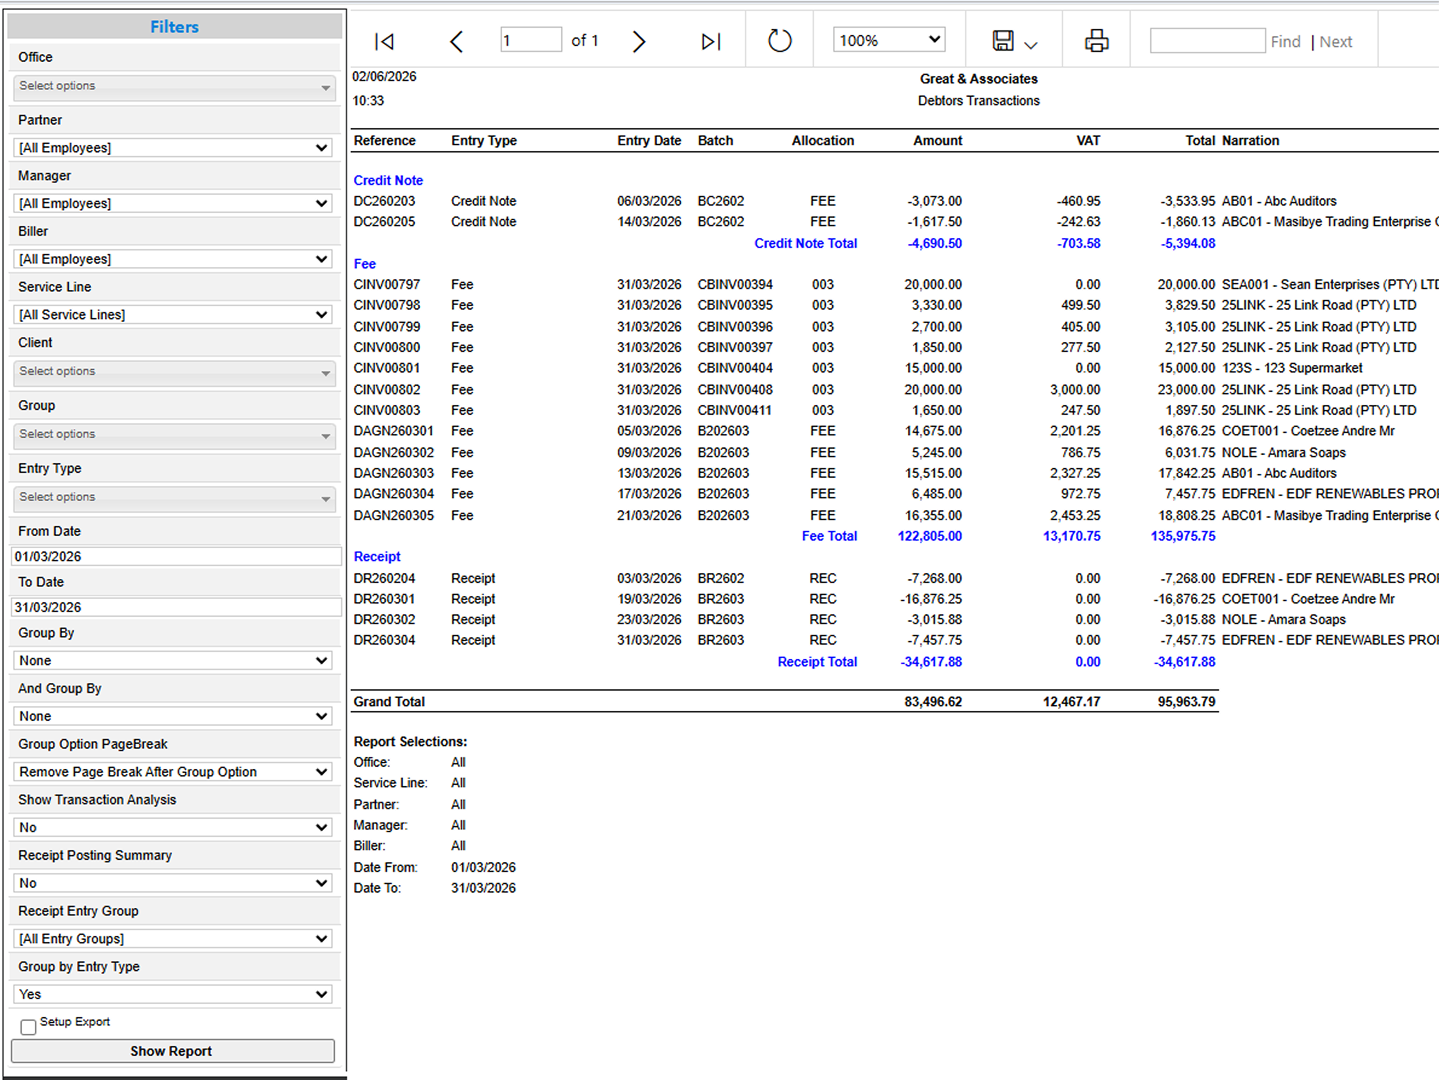This screenshot has width=1439, height=1080.
Task: Click the To Date field
Action: click(176, 607)
